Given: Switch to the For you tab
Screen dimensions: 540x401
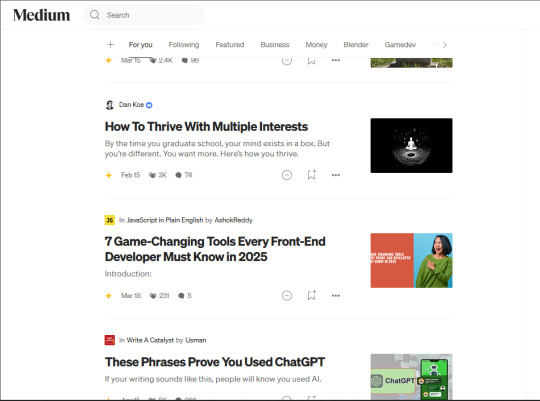Looking at the screenshot, I should click(141, 44).
